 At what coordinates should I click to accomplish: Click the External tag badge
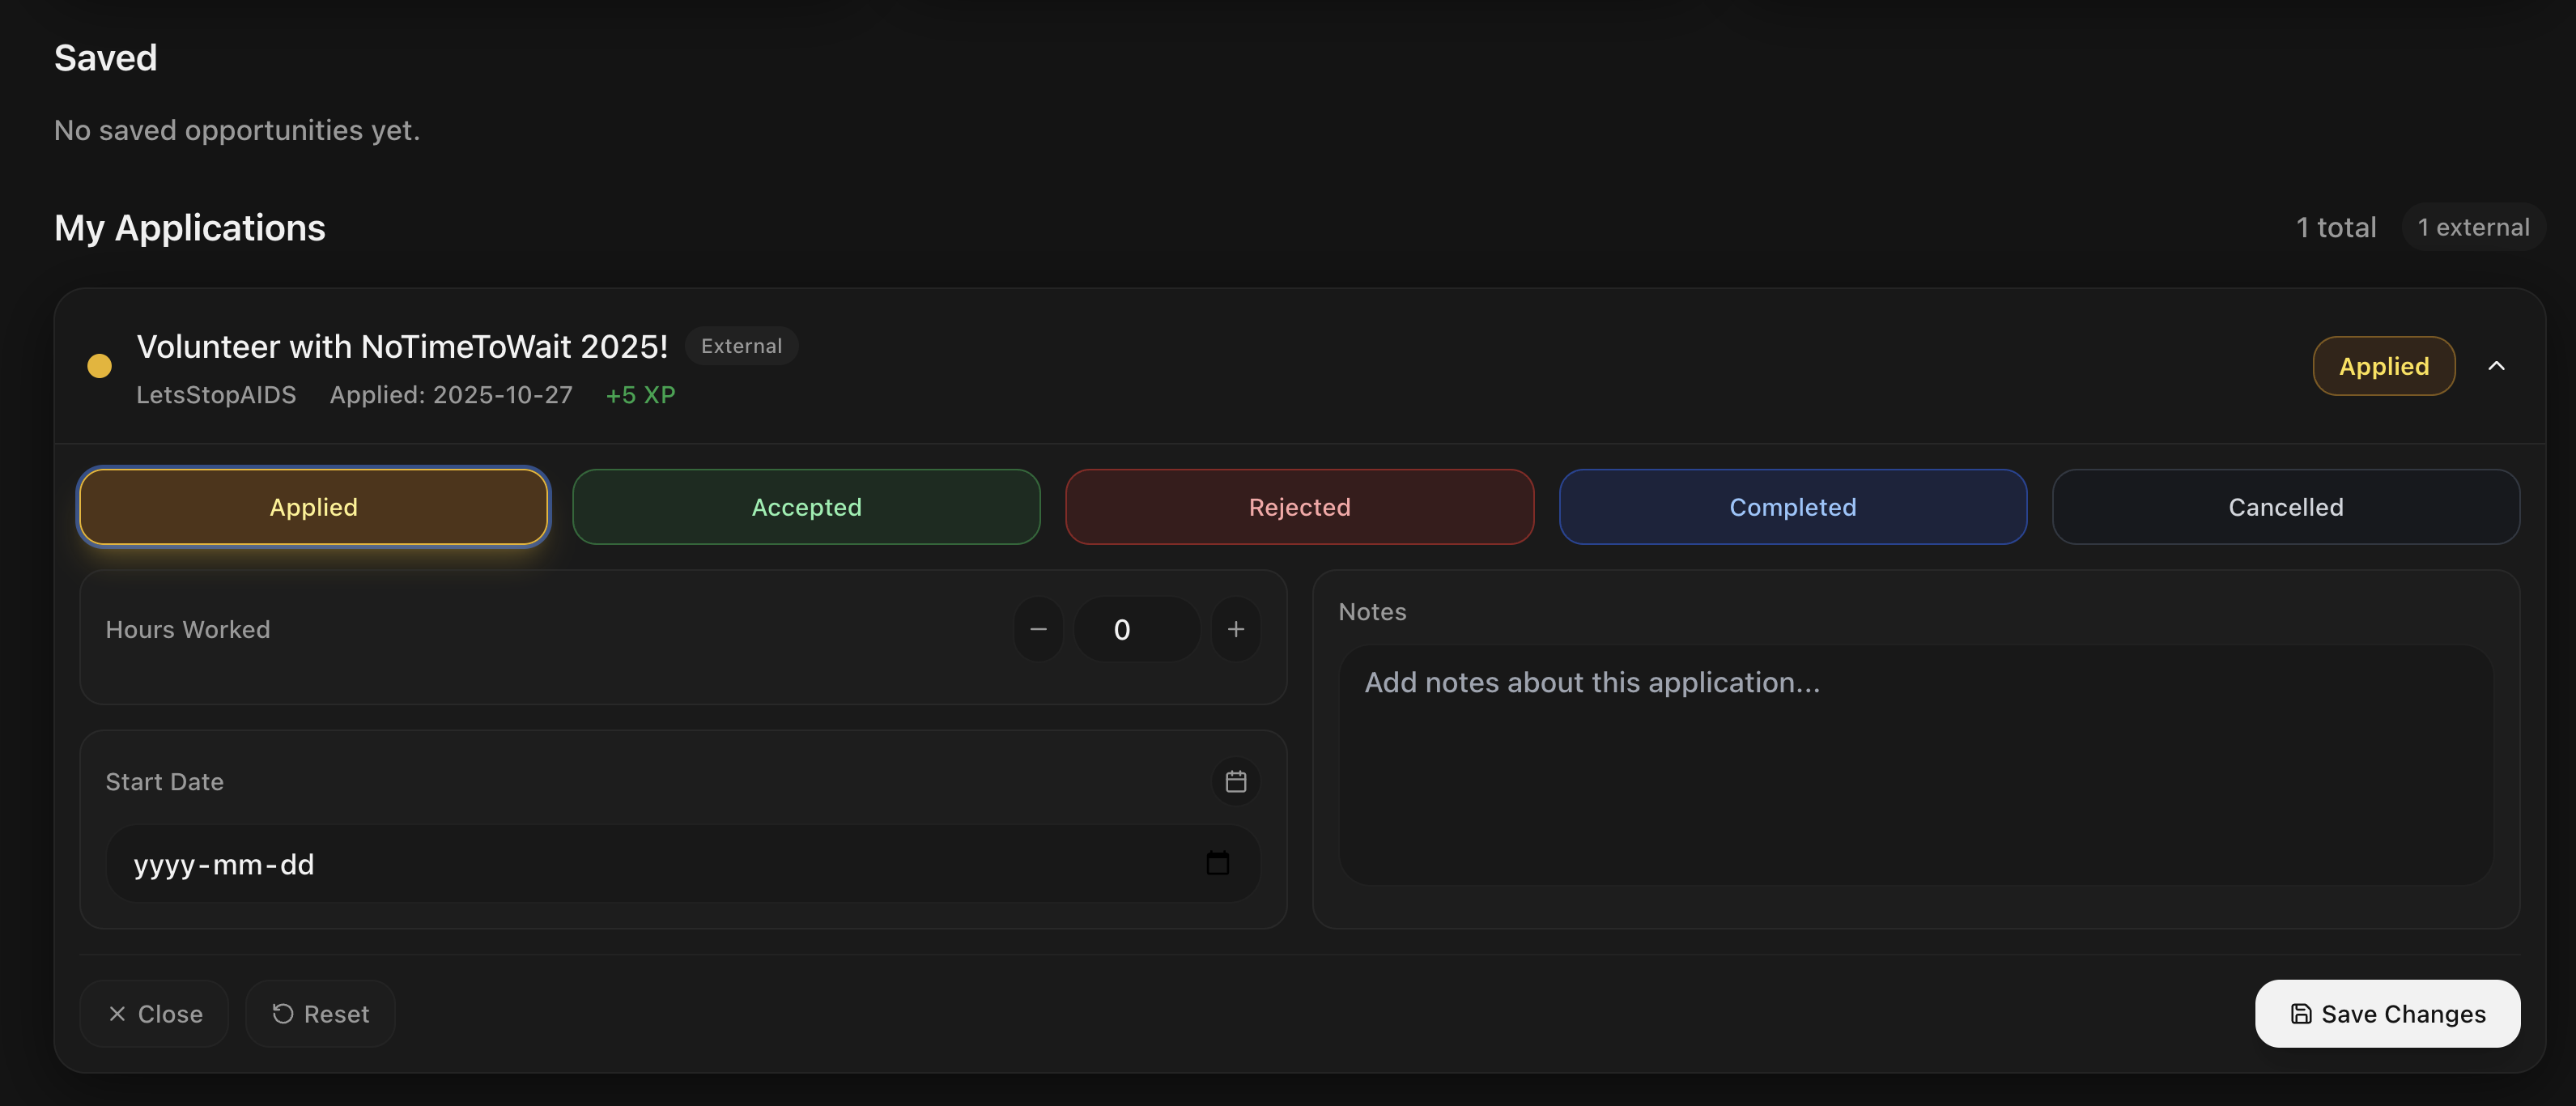pos(741,346)
